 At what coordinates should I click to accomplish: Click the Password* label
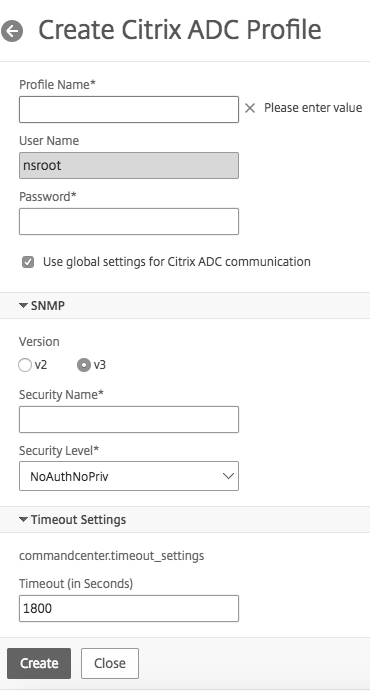[48, 197]
